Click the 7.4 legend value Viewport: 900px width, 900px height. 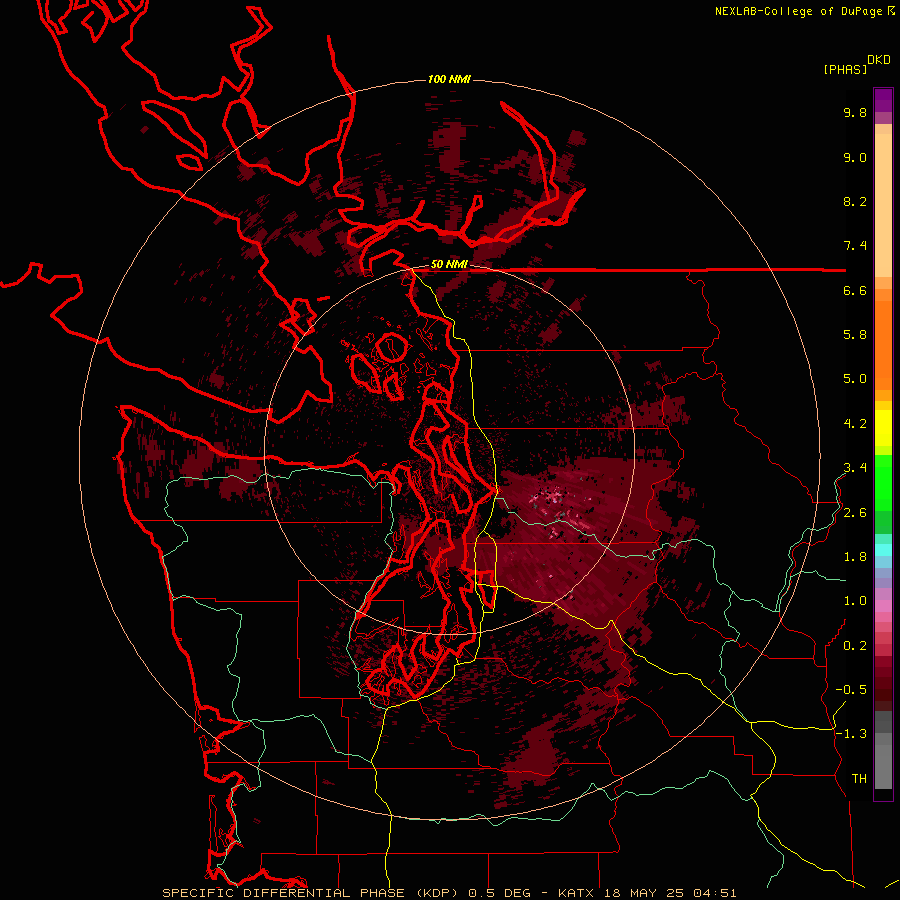point(855,246)
